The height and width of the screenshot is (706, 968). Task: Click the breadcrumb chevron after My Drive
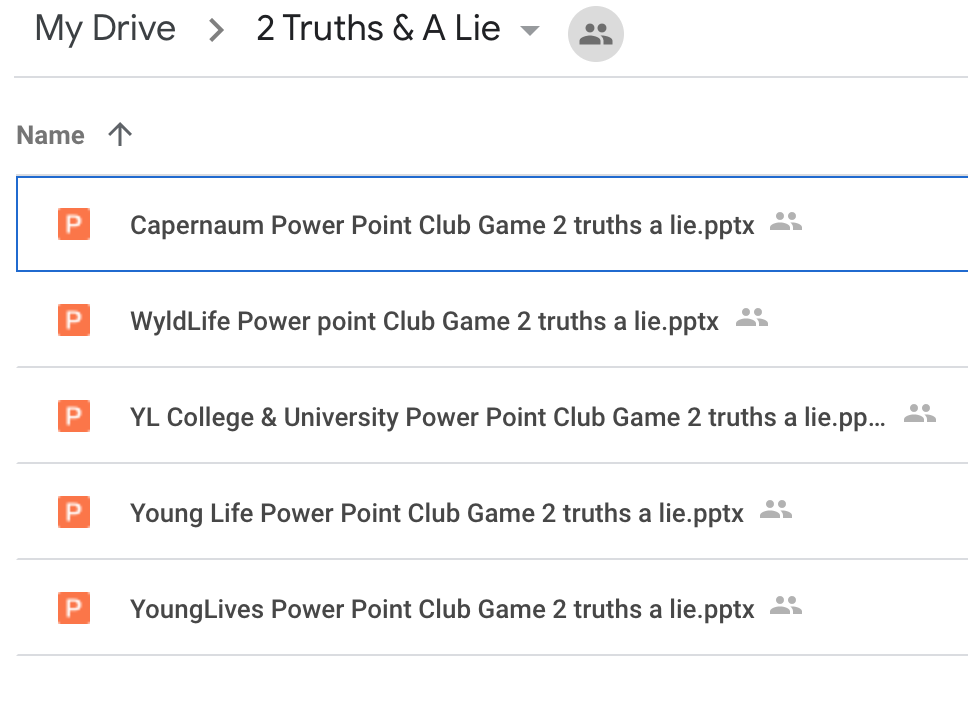[x=216, y=30]
